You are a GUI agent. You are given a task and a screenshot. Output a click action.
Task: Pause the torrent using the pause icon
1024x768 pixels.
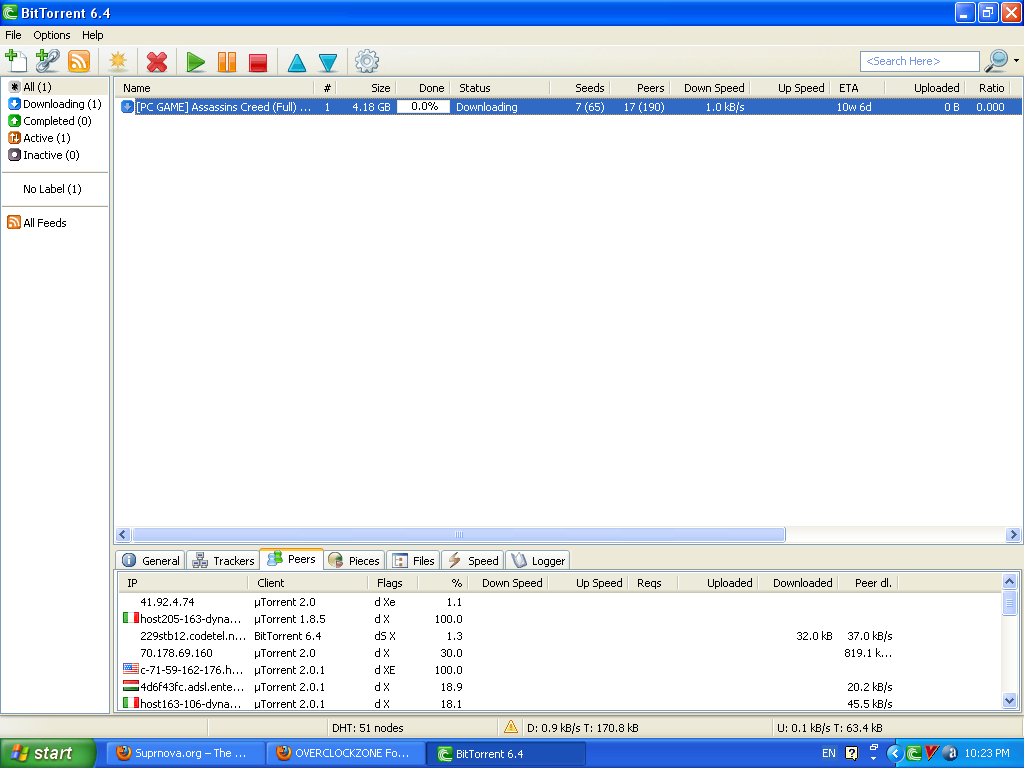(x=227, y=62)
